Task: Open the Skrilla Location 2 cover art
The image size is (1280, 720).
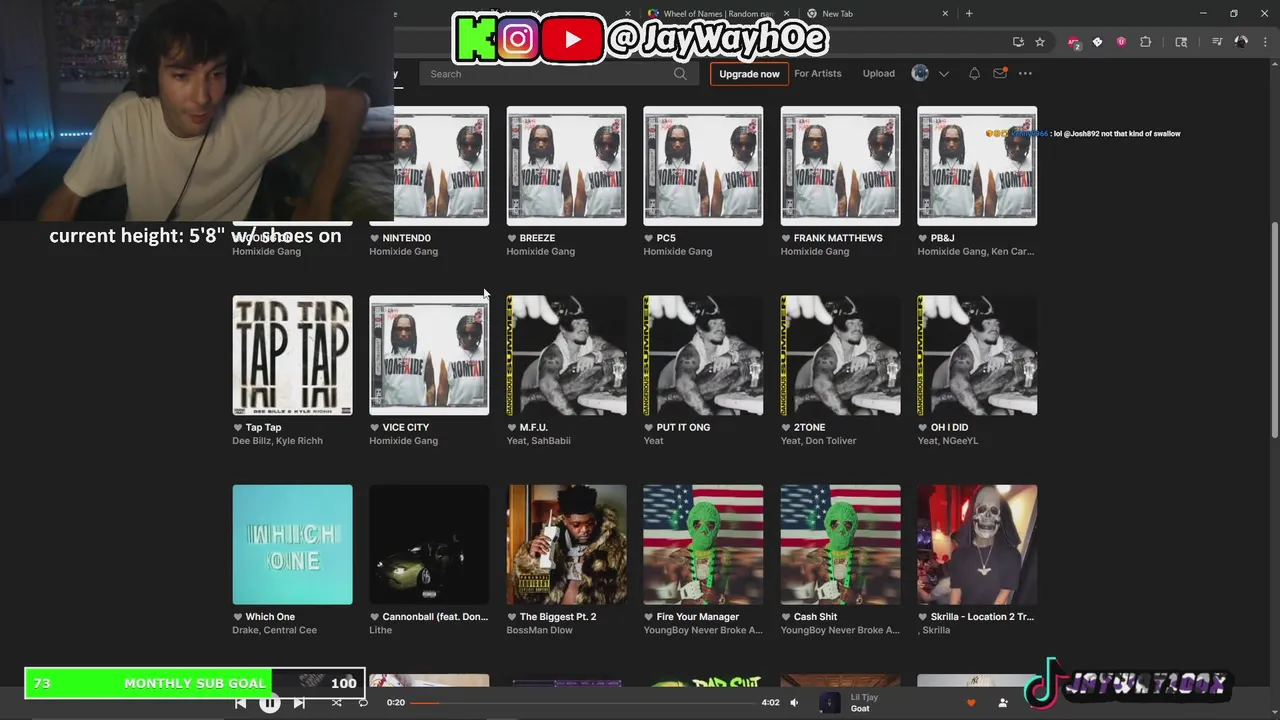Action: pos(977,545)
